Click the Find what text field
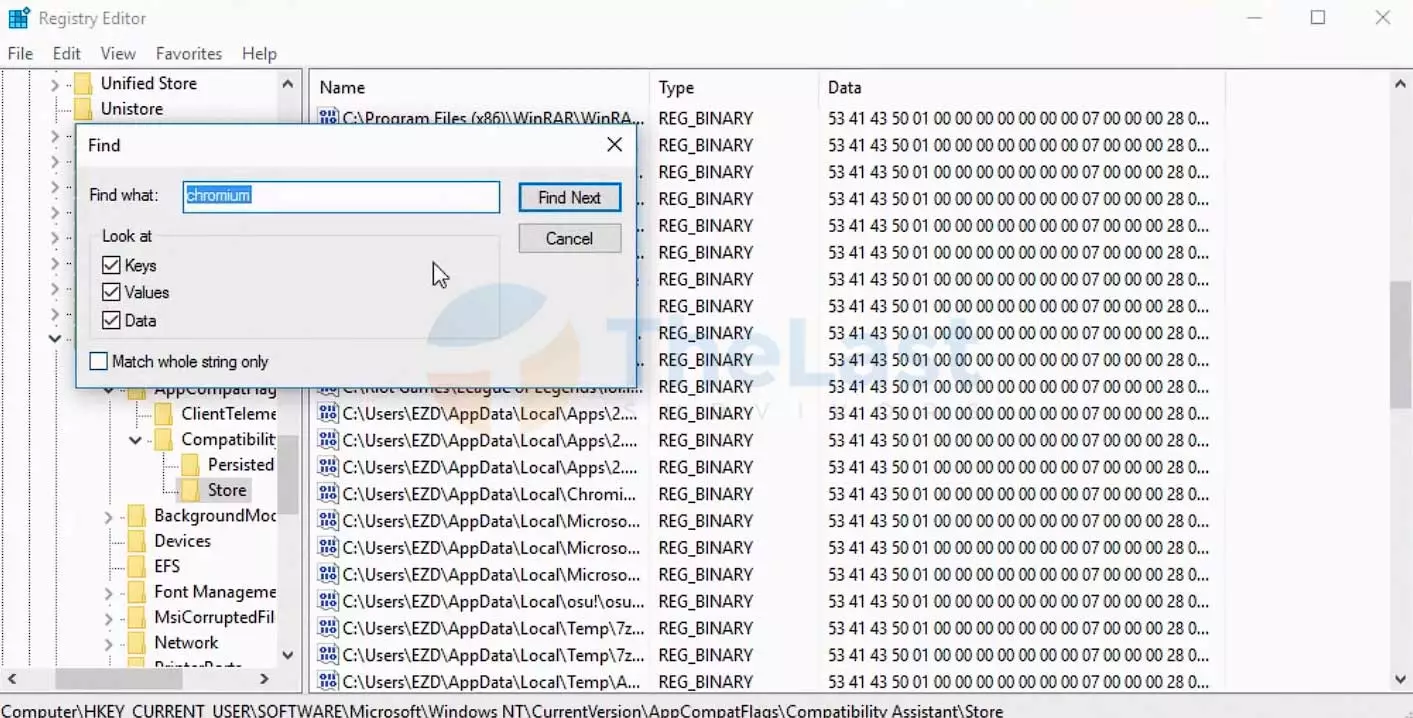 [x=341, y=196]
